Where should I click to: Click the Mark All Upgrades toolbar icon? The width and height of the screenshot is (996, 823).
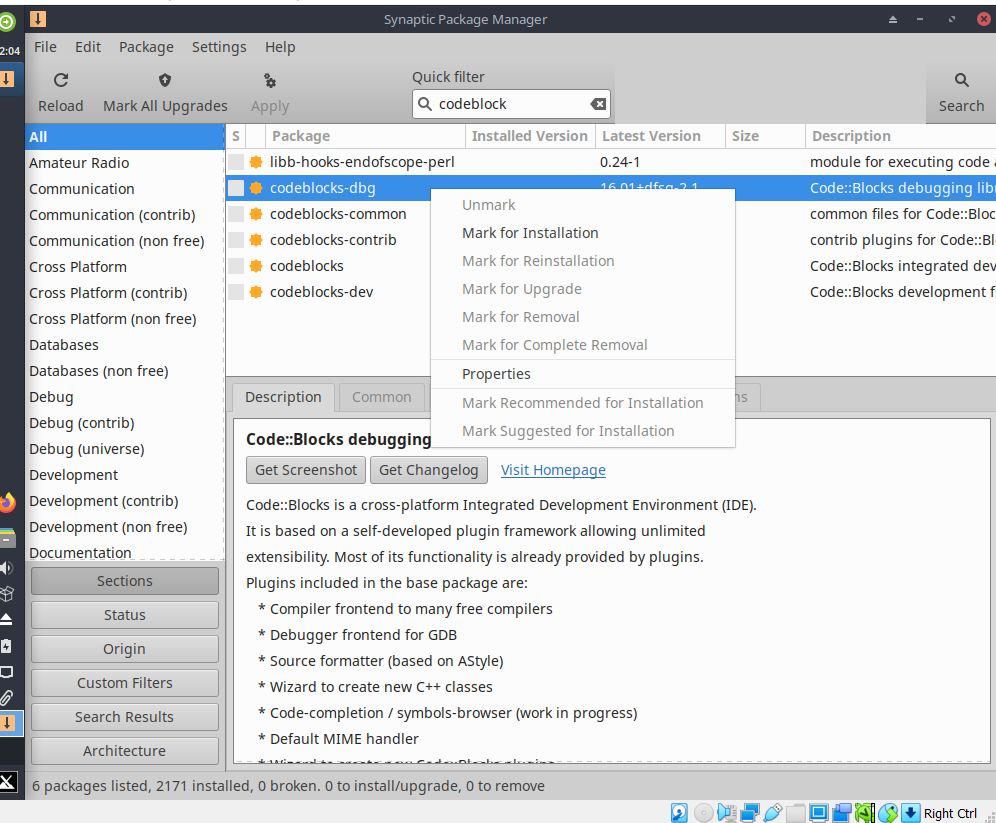coord(165,80)
